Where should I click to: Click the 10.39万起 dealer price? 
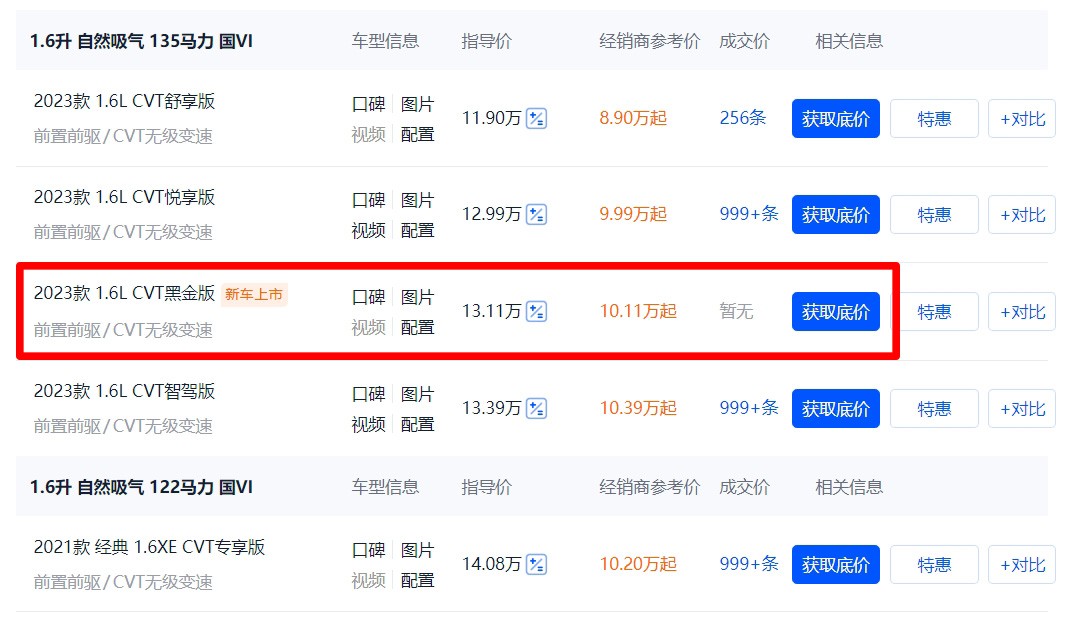[x=638, y=408]
